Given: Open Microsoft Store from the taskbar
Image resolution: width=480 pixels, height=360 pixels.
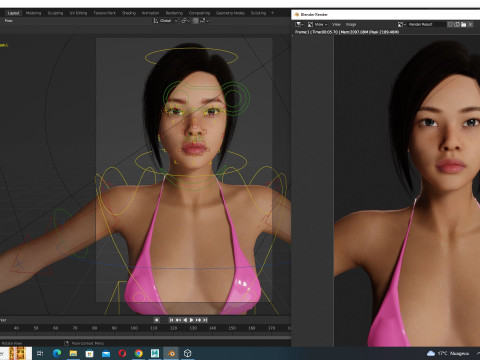Looking at the screenshot, I should [x=89, y=353].
